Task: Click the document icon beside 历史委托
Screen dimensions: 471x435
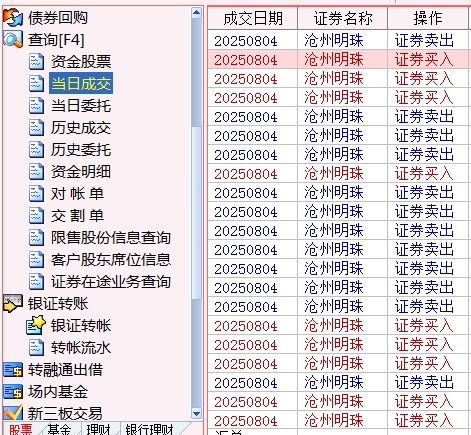Action: (x=36, y=149)
